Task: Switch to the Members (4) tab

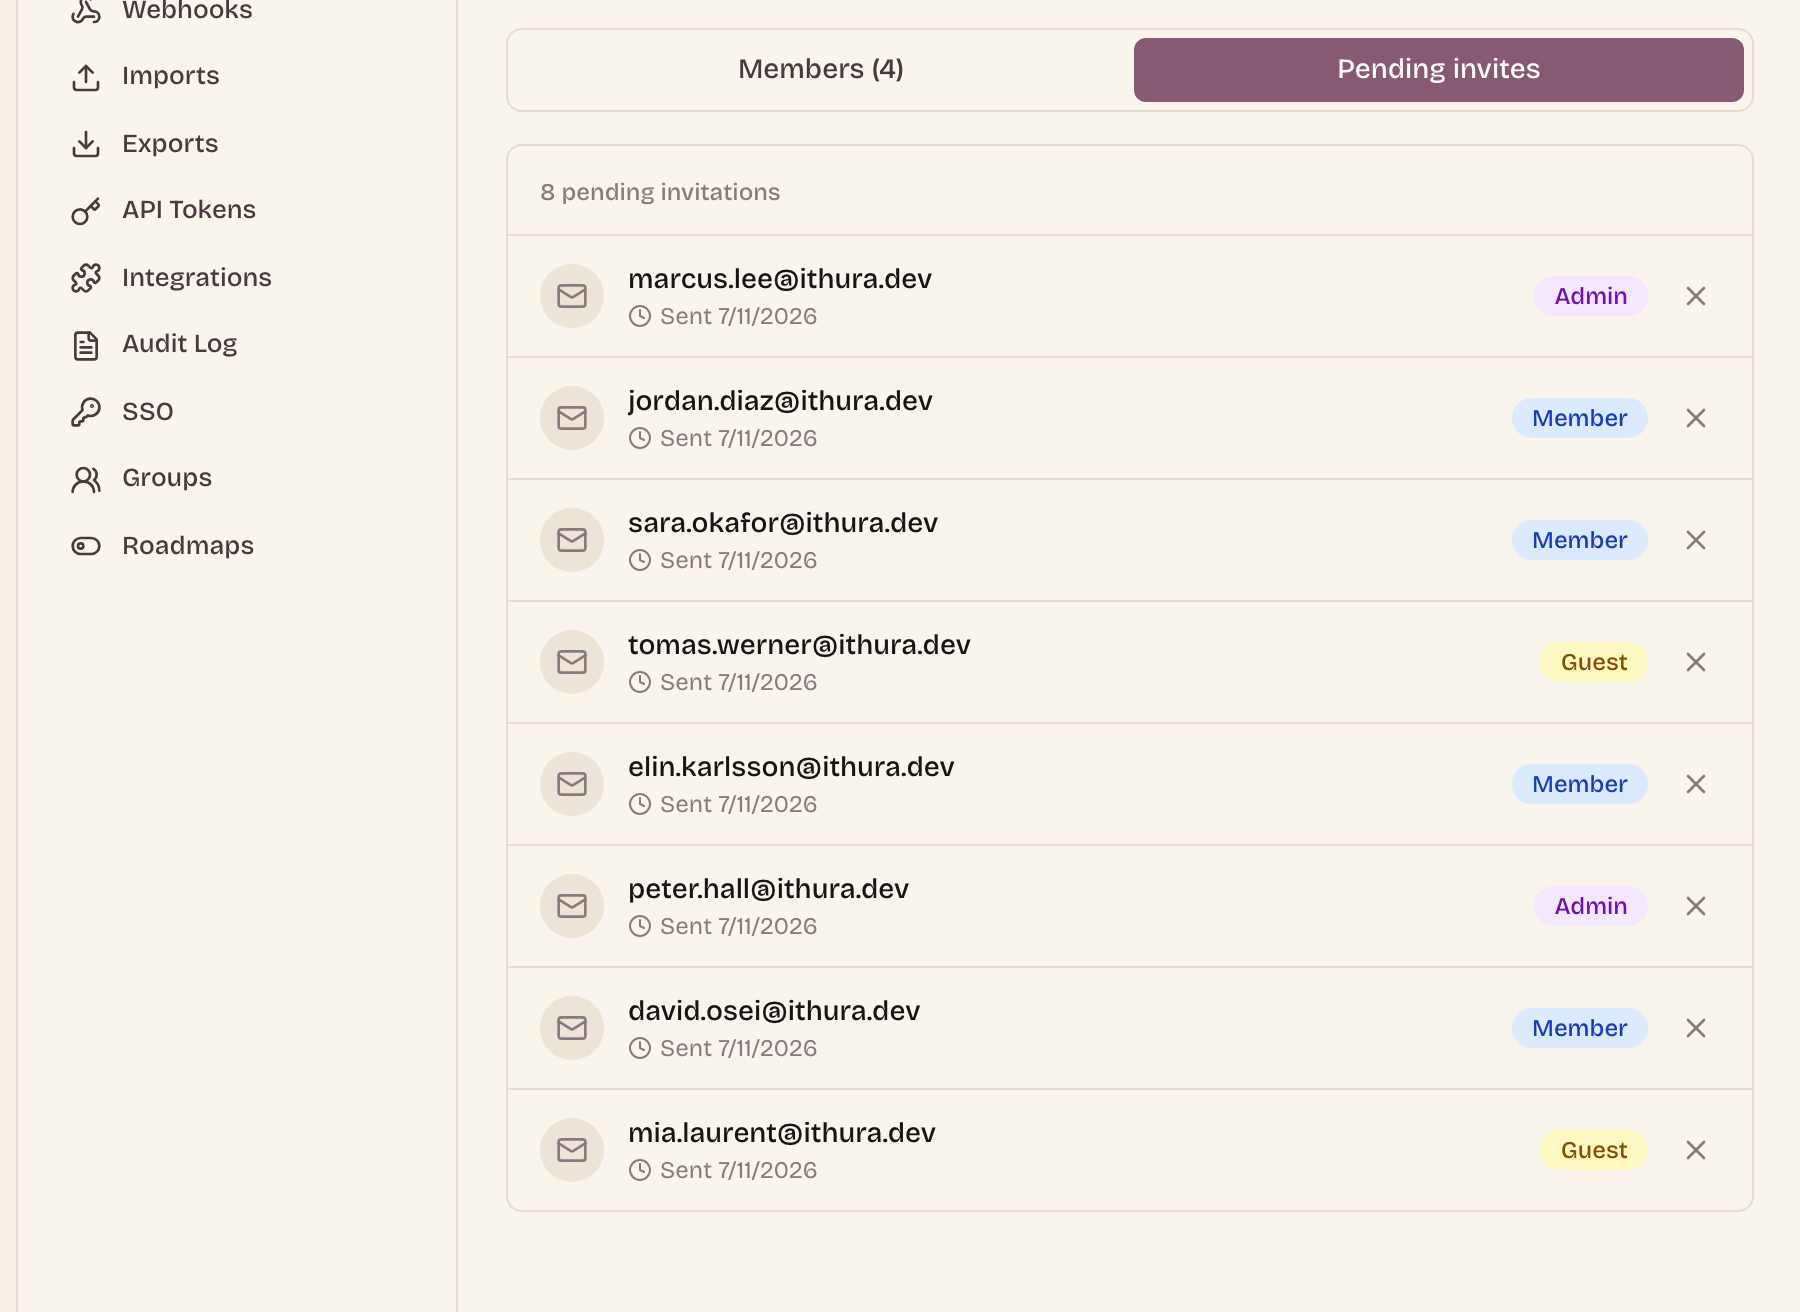Action: tap(821, 70)
